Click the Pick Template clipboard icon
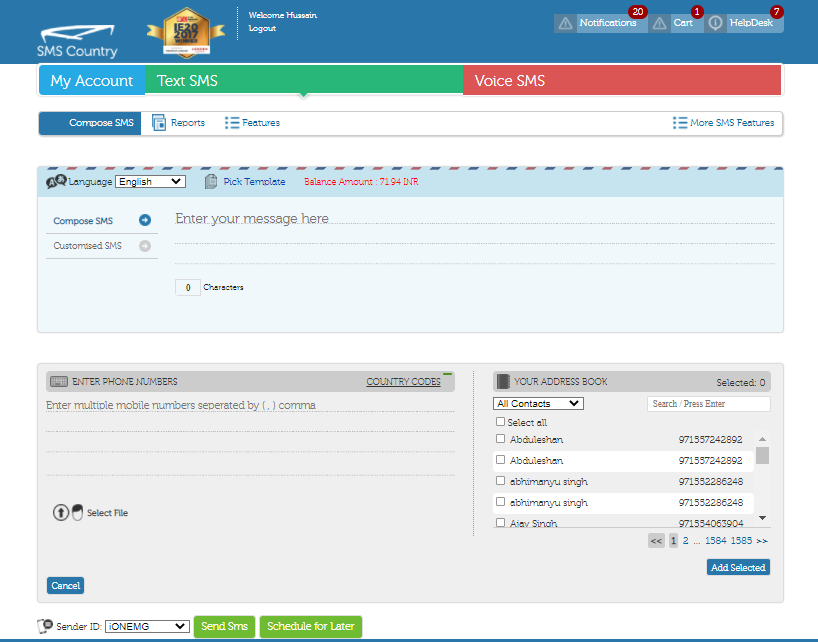Image resolution: width=818 pixels, height=642 pixels. (211, 182)
